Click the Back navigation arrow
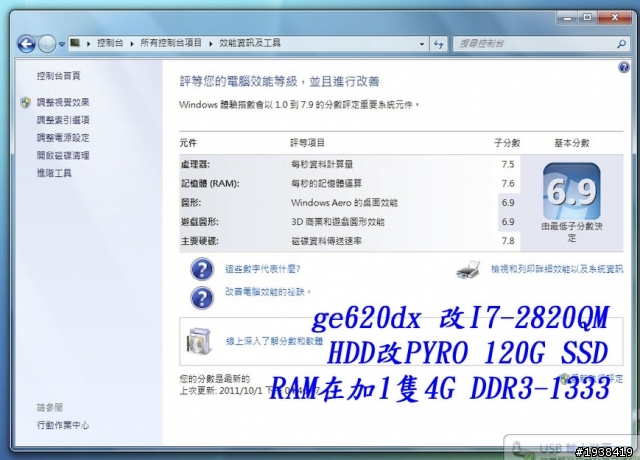The image size is (640, 460). [x=27, y=44]
